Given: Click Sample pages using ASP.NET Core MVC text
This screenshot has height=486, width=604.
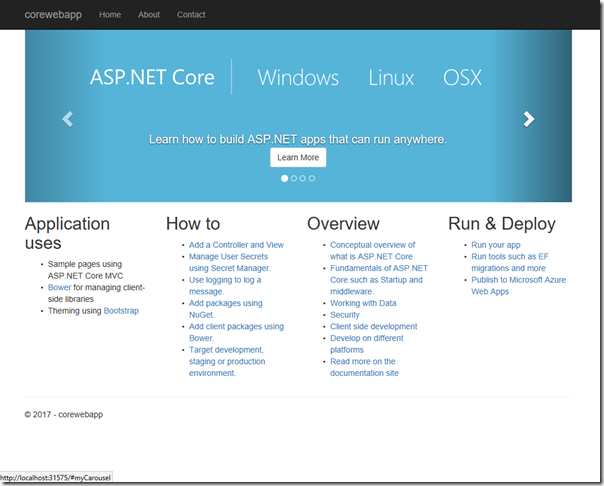Looking at the screenshot, I should 85,270.
